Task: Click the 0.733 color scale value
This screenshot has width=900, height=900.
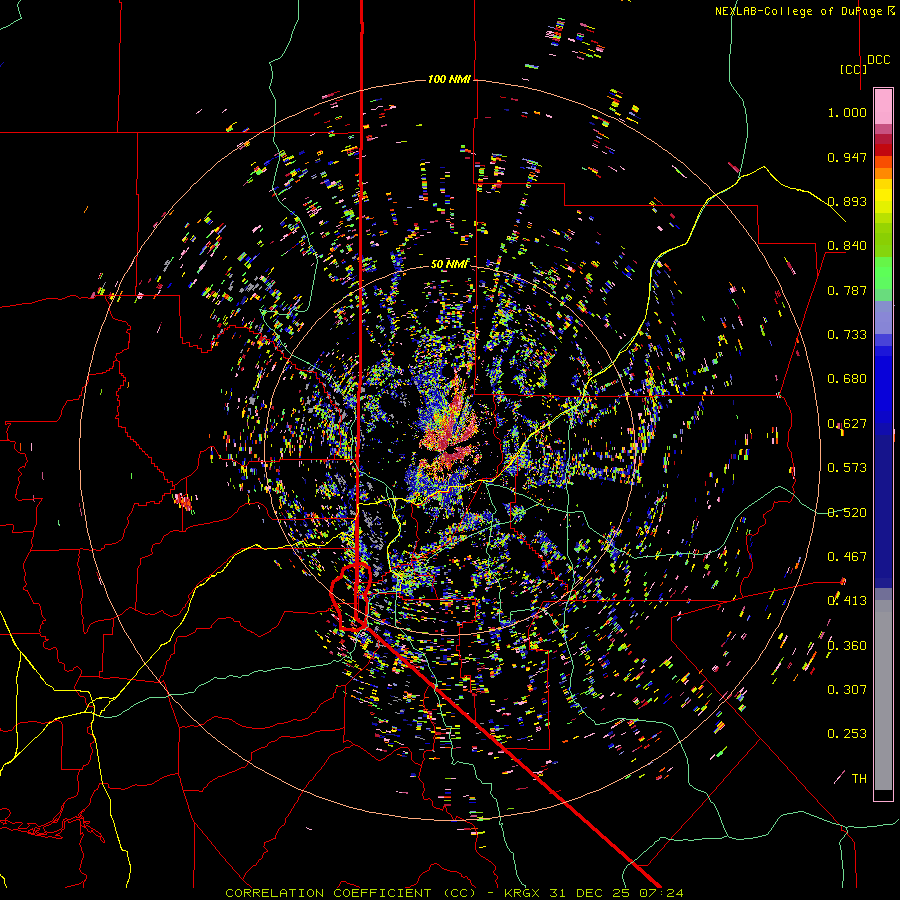Action: click(x=847, y=335)
